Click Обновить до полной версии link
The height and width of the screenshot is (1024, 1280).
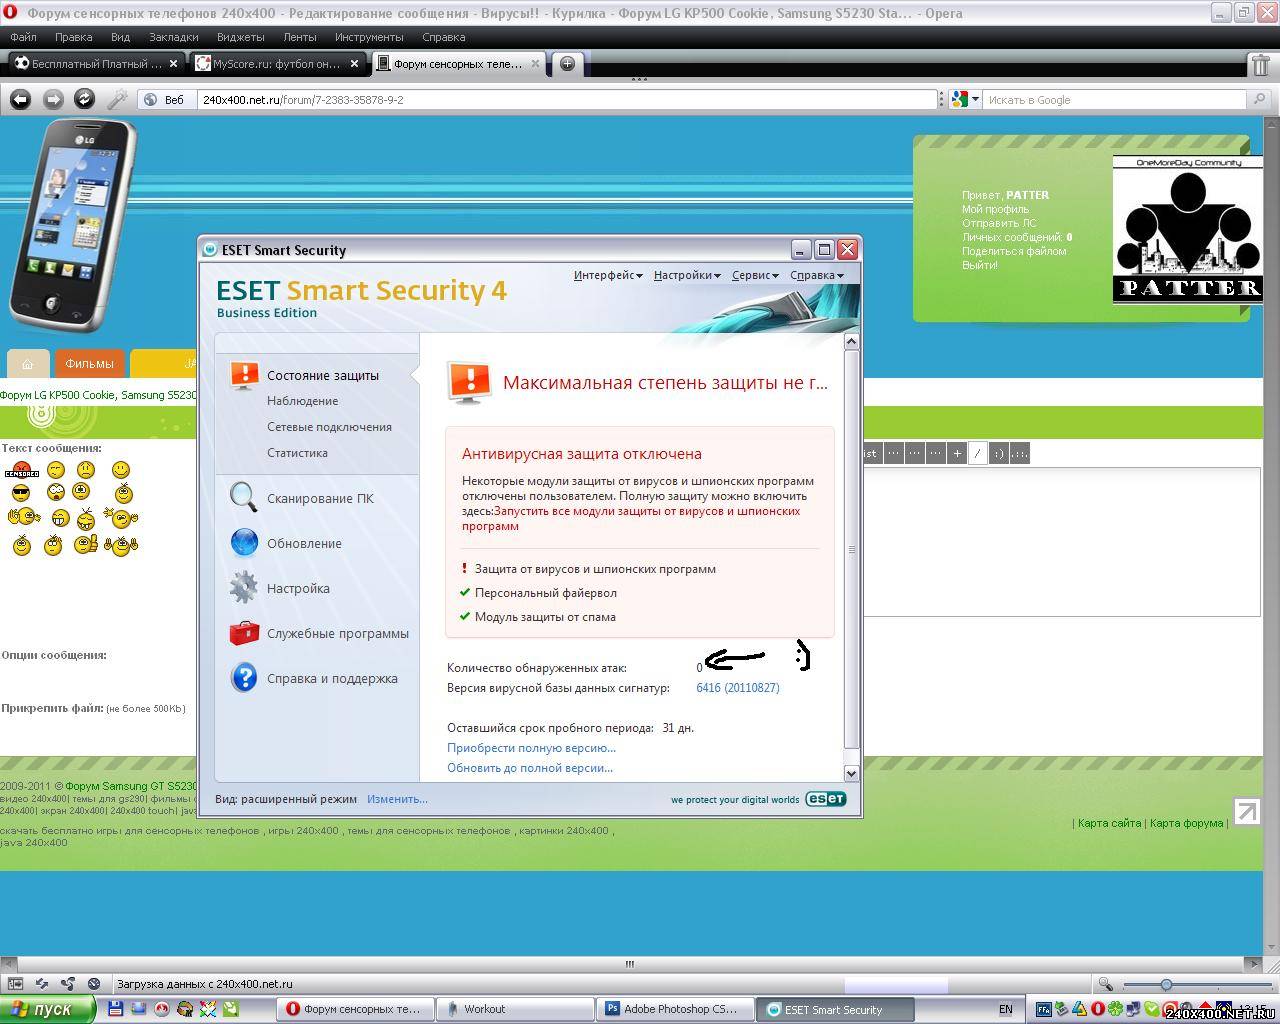(x=530, y=768)
